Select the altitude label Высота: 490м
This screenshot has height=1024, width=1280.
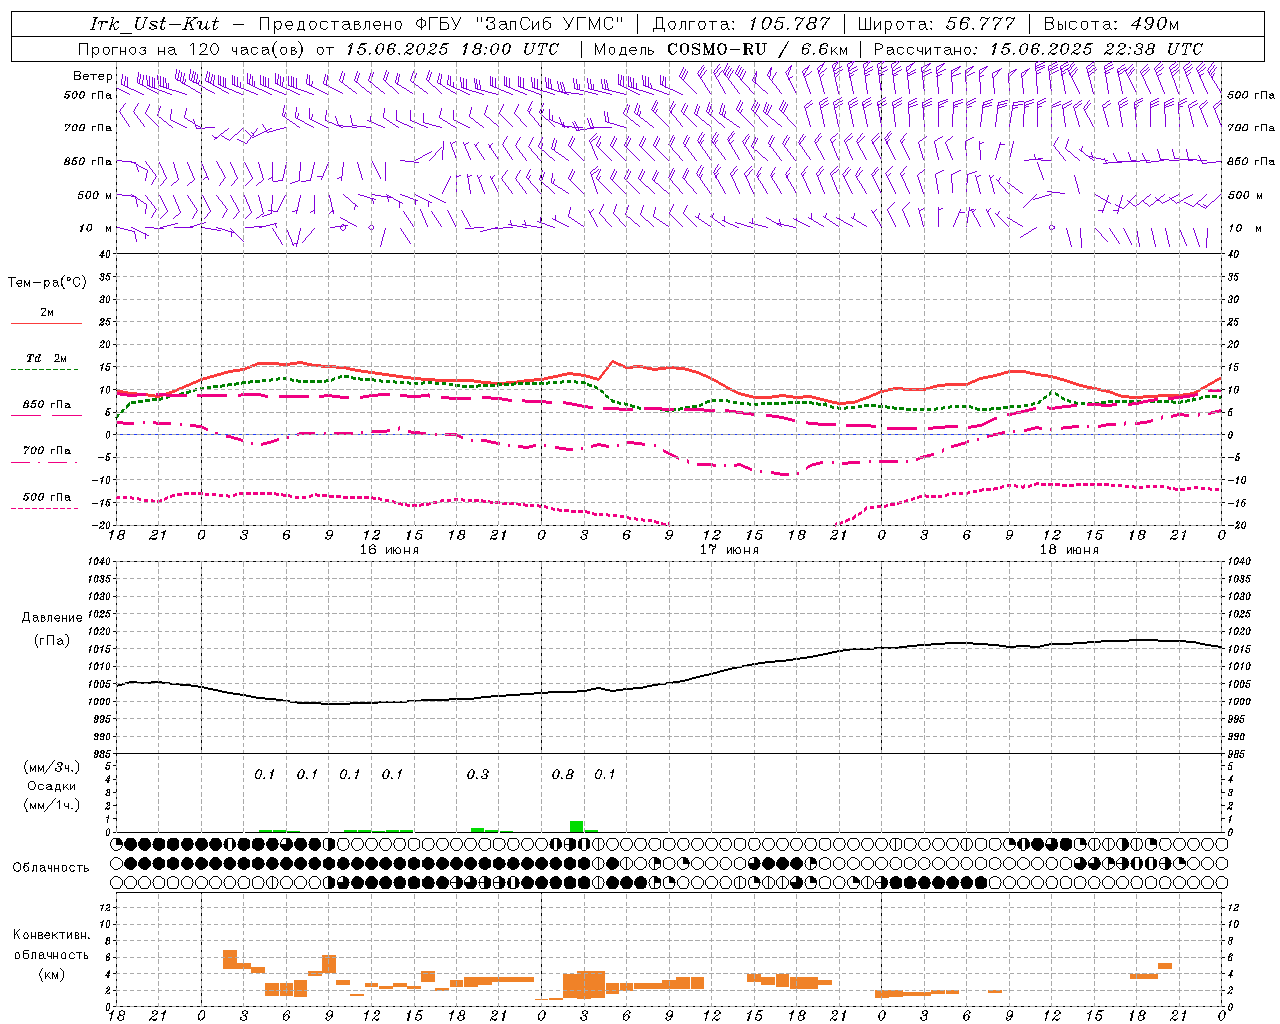(x=1111, y=24)
